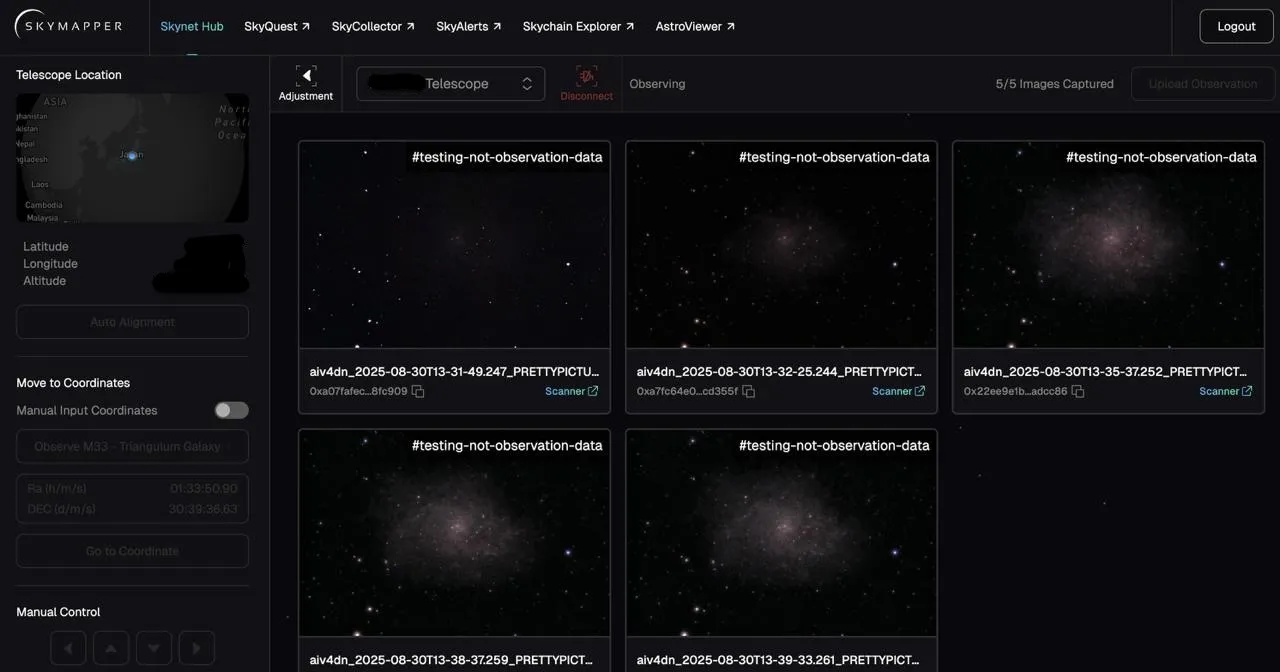This screenshot has height=672, width=1280.
Task: Open Scanner link for 13-32-25.244 image
Action: pyautogui.click(x=899, y=391)
